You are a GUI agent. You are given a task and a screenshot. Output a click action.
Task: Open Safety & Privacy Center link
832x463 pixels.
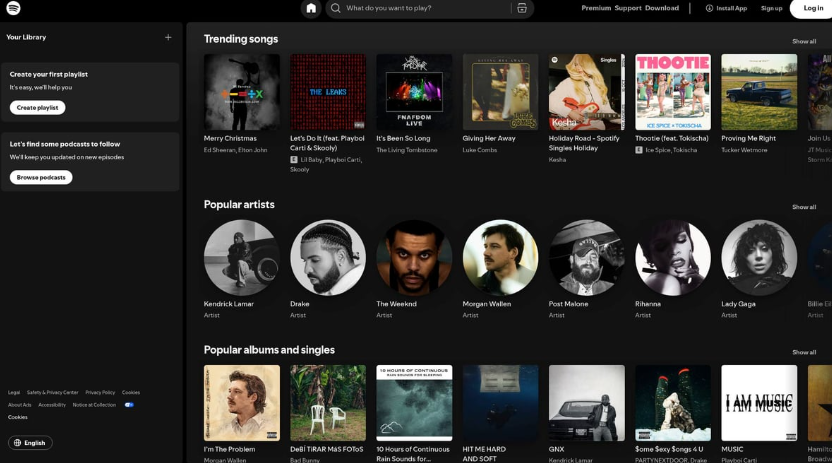pyautogui.click(x=53, y=392)
